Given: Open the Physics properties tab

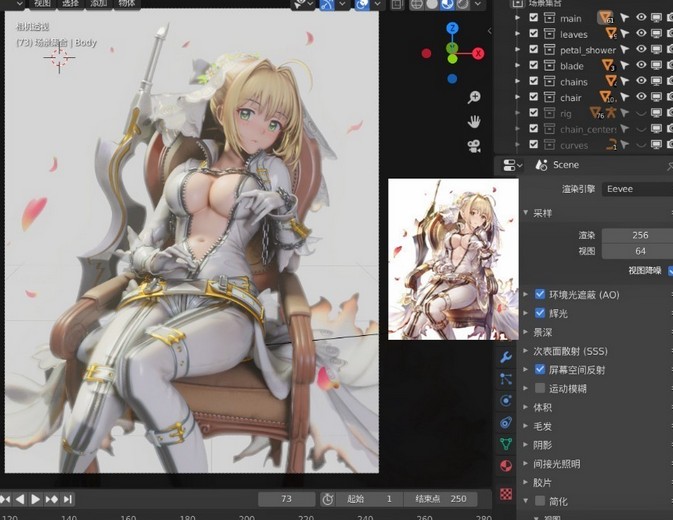Looking at the screenshot, I should pos(506,401).
